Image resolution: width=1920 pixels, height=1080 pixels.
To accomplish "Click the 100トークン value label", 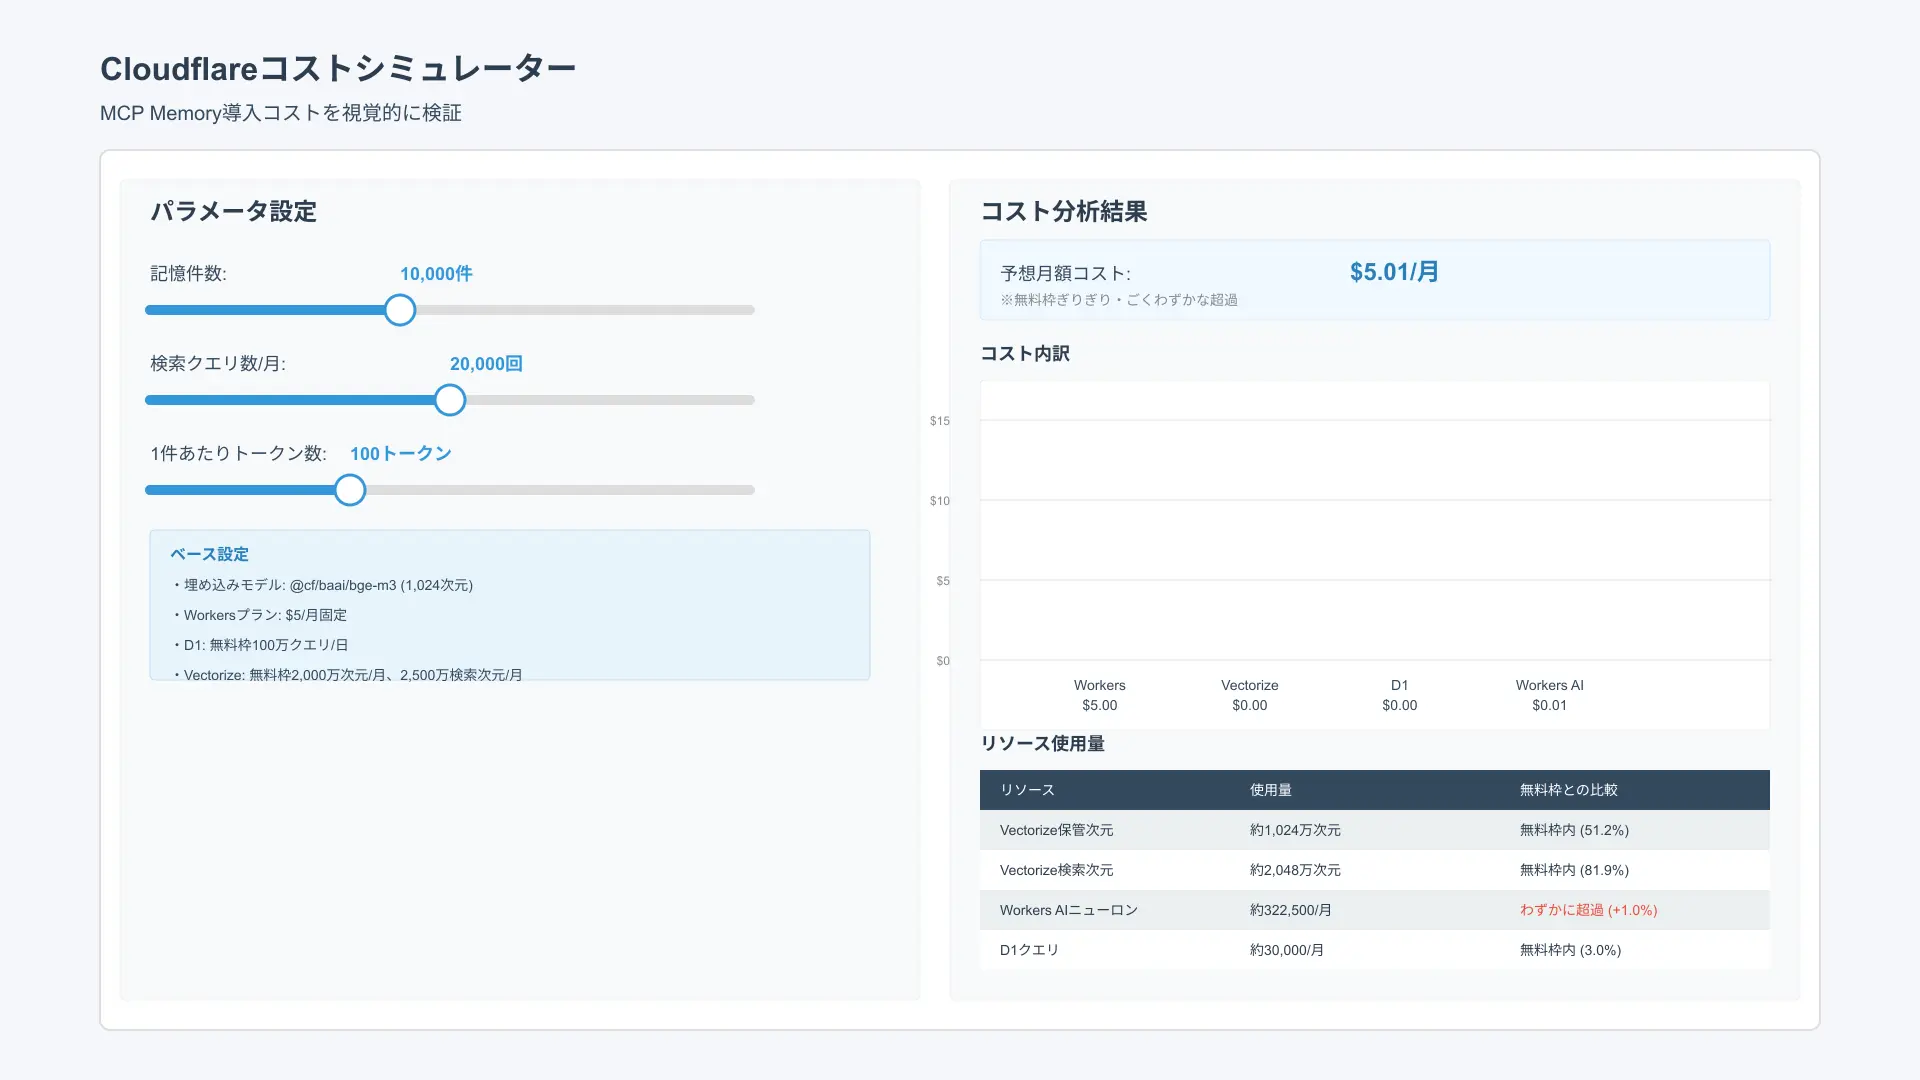I will click(400, 454).
